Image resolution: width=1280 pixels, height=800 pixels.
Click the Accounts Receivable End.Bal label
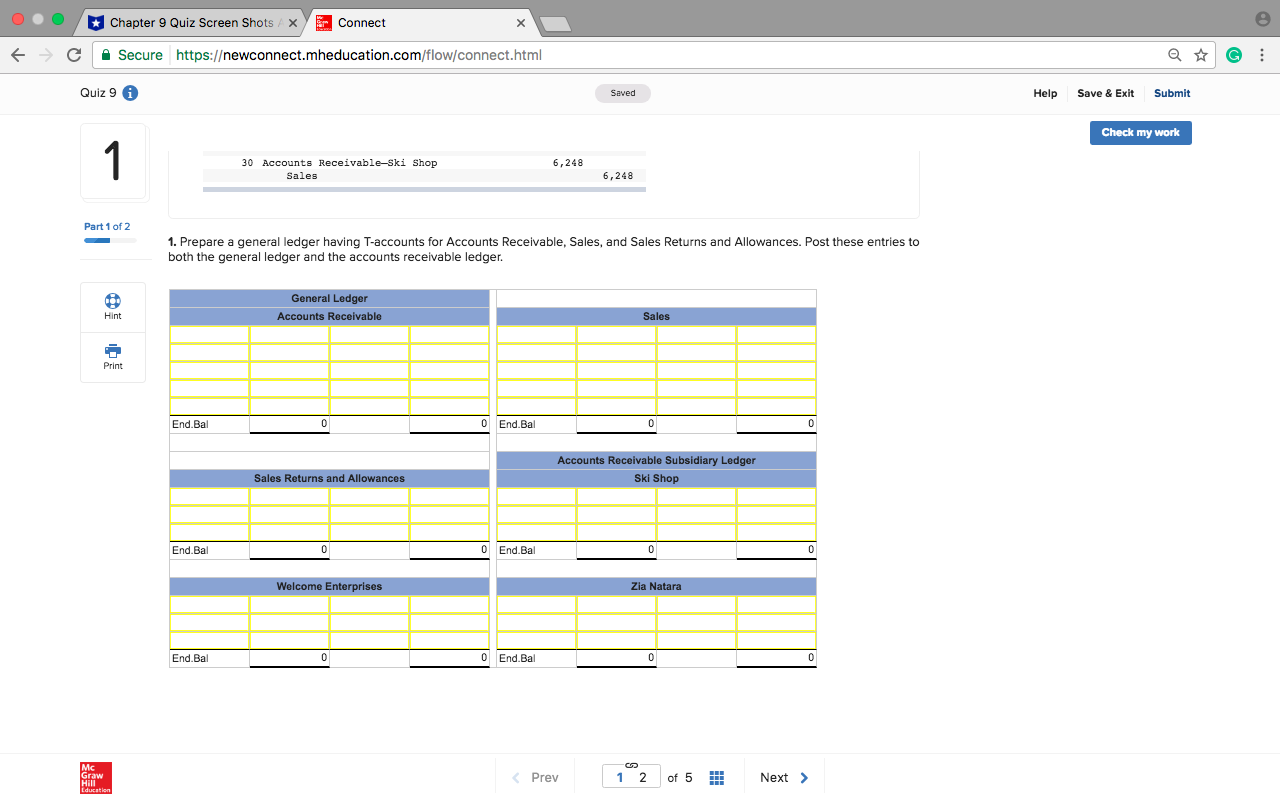click(x=190, y=425)
